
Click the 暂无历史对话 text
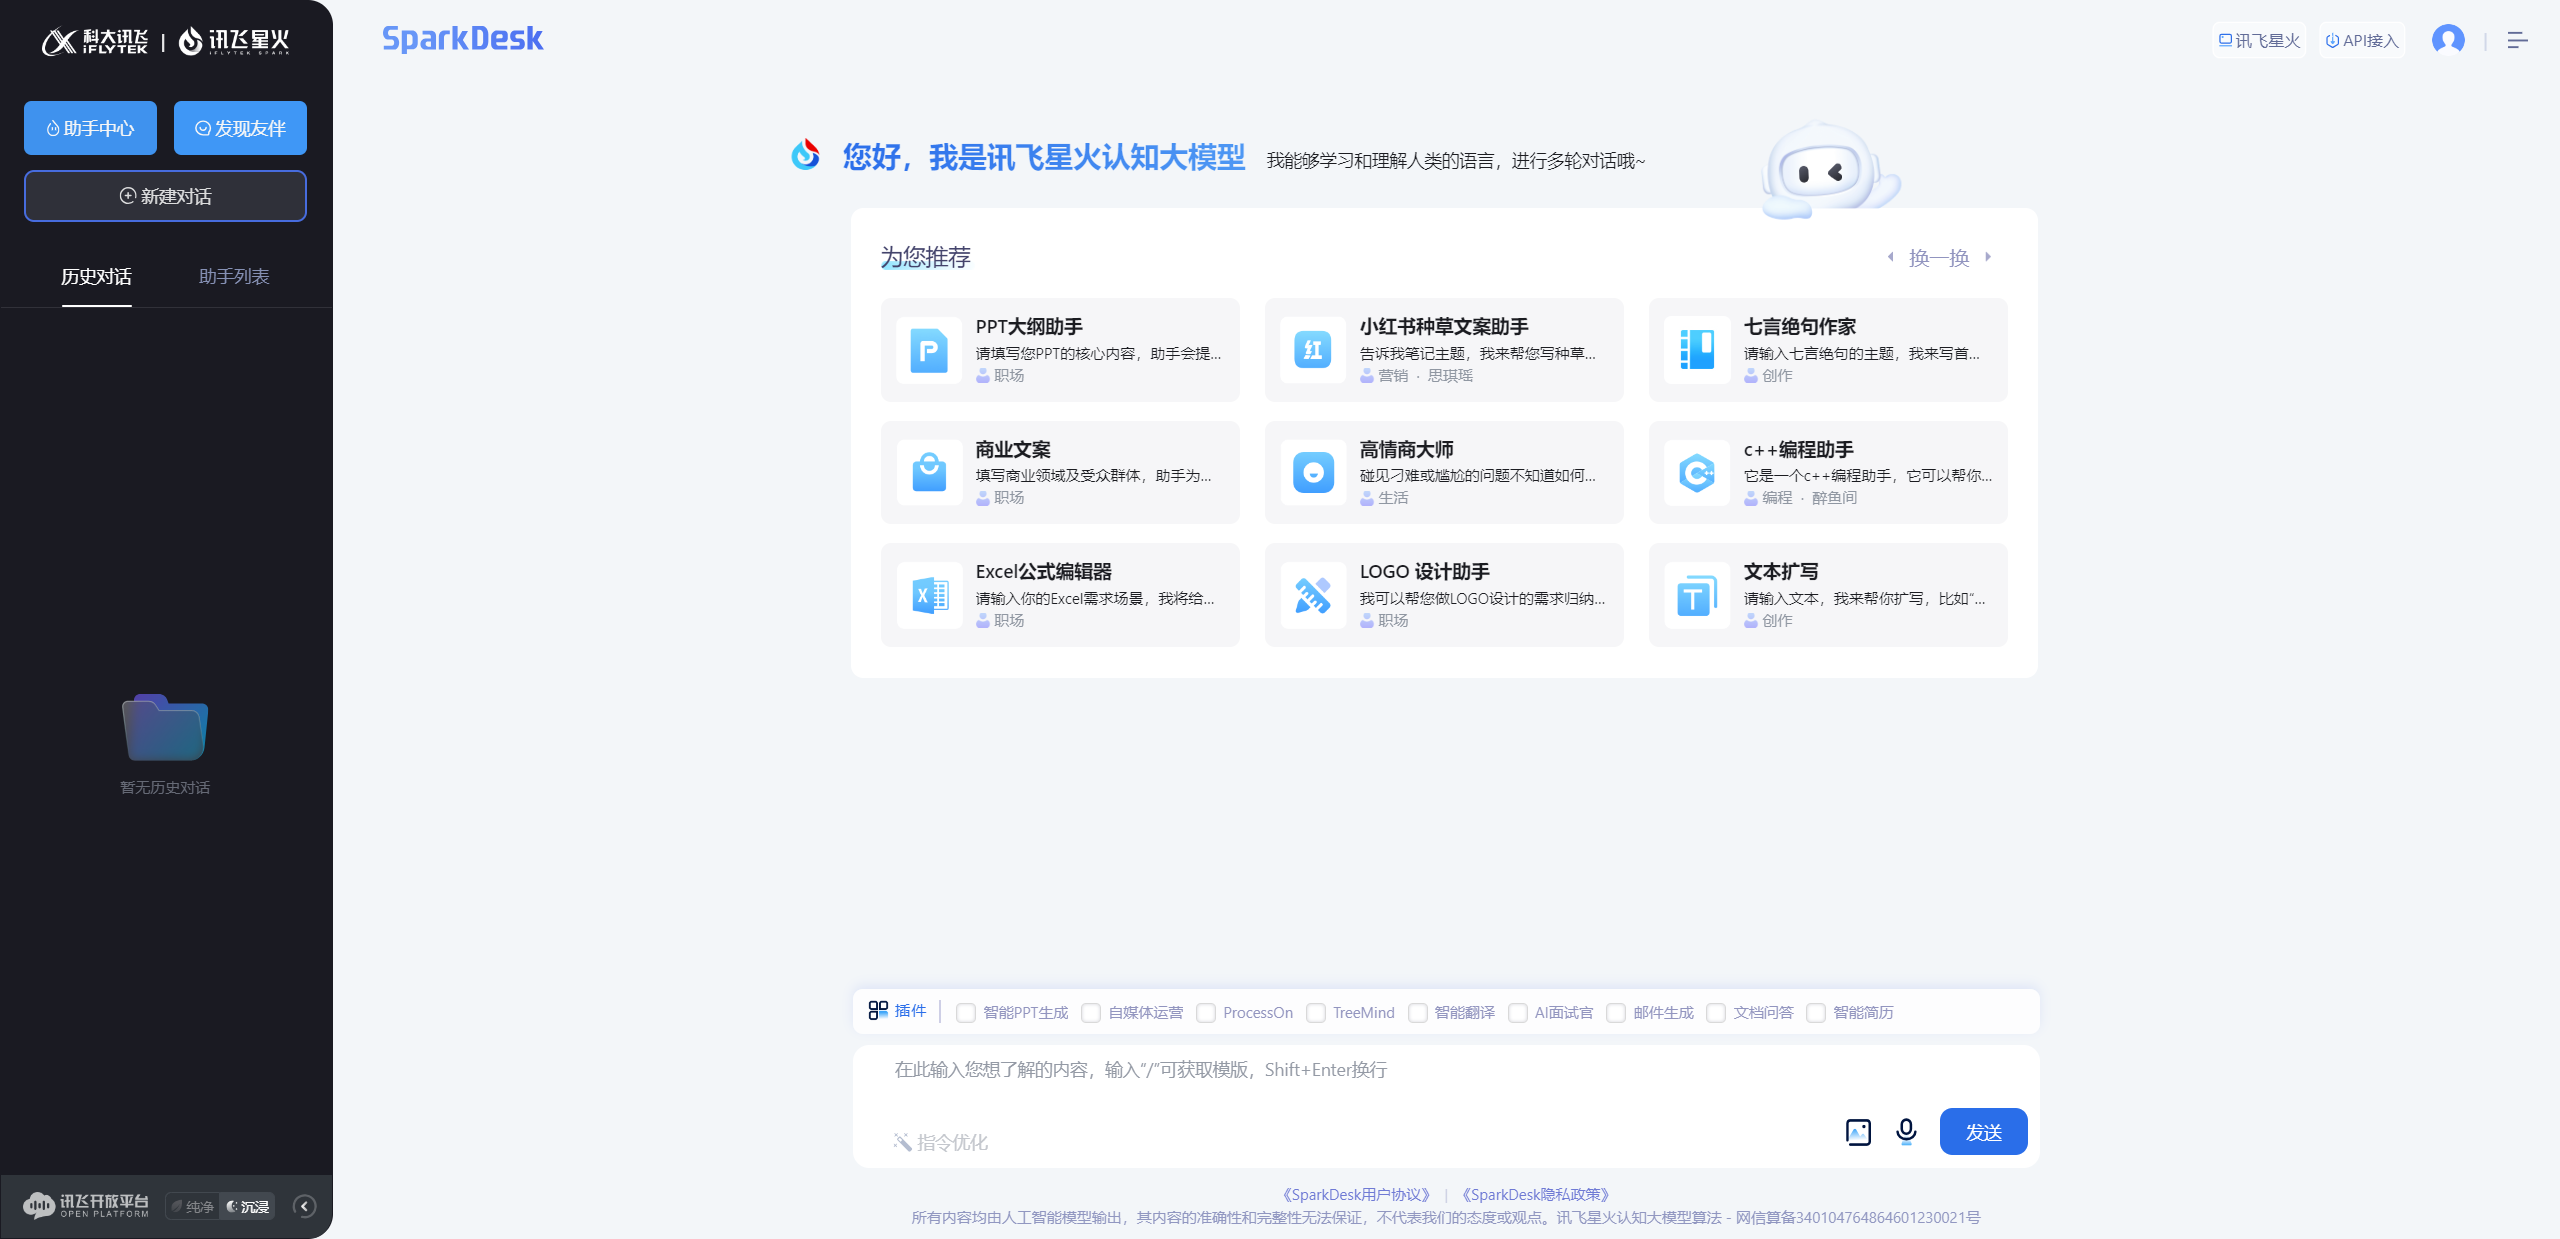pyautogui.click(x=165, y=787)
